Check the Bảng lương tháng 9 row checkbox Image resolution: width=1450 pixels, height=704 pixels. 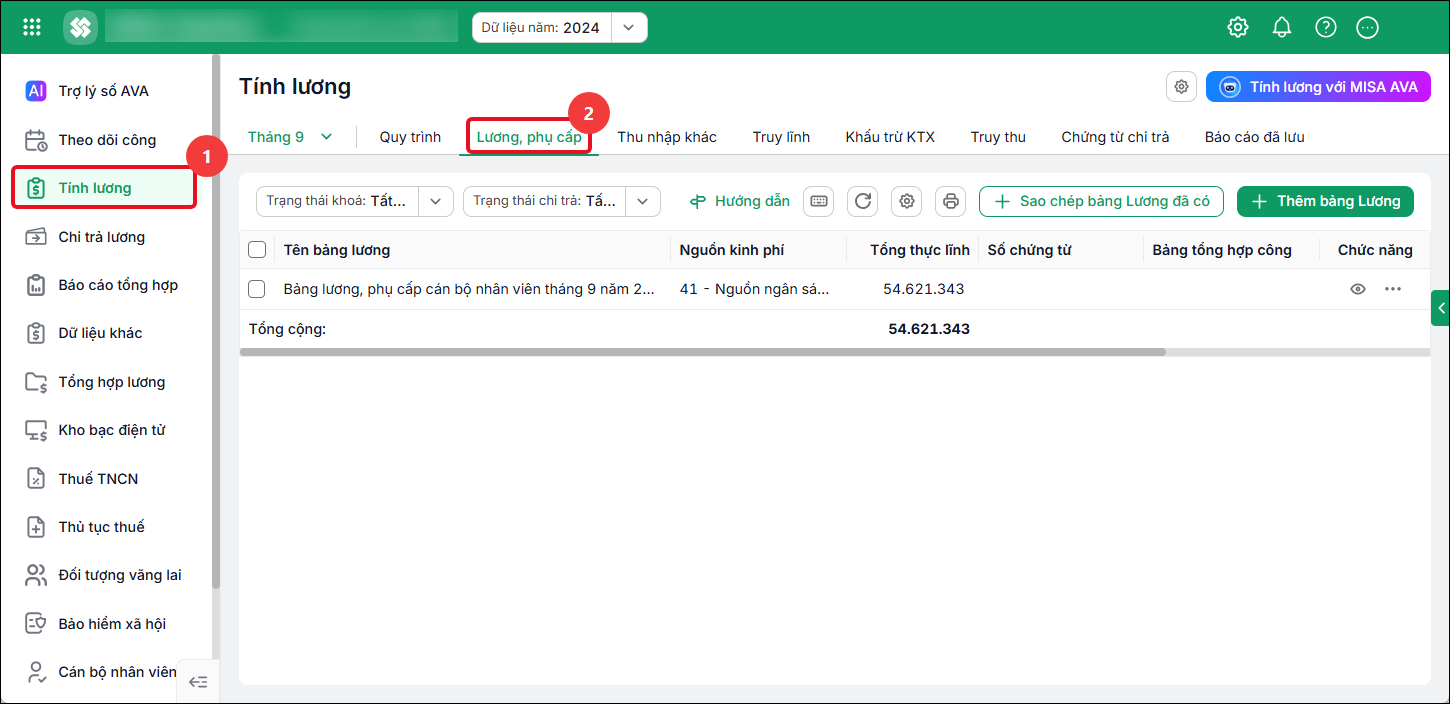(x=257, y=289)
